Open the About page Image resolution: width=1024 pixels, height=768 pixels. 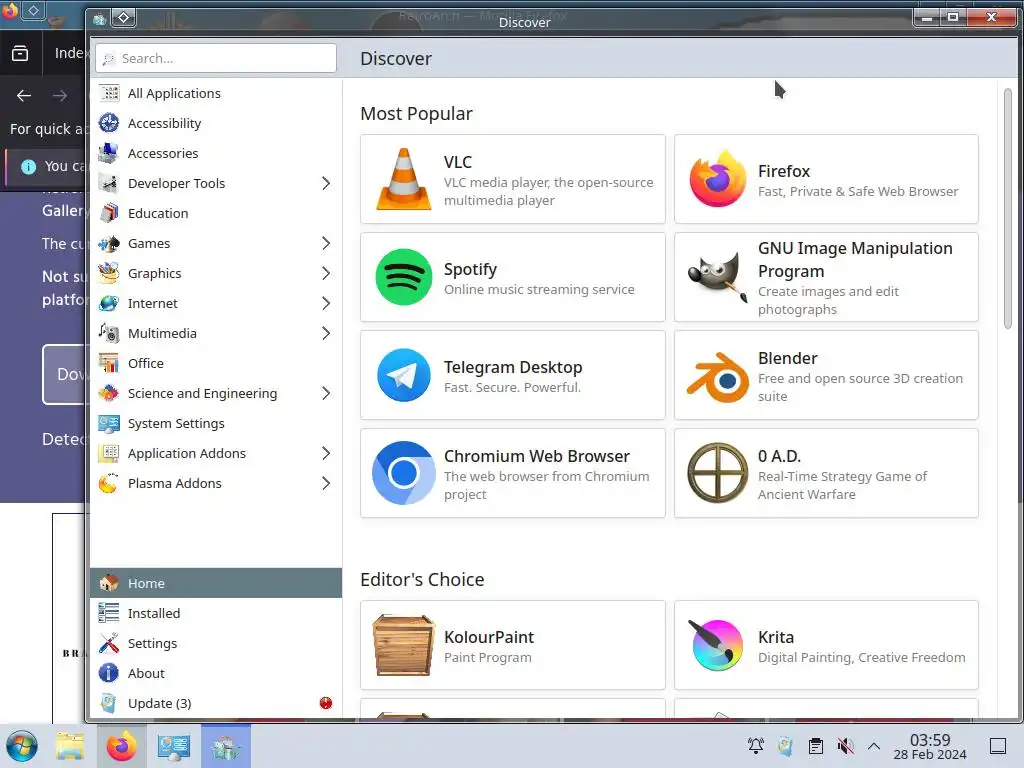tap(216, 673)
